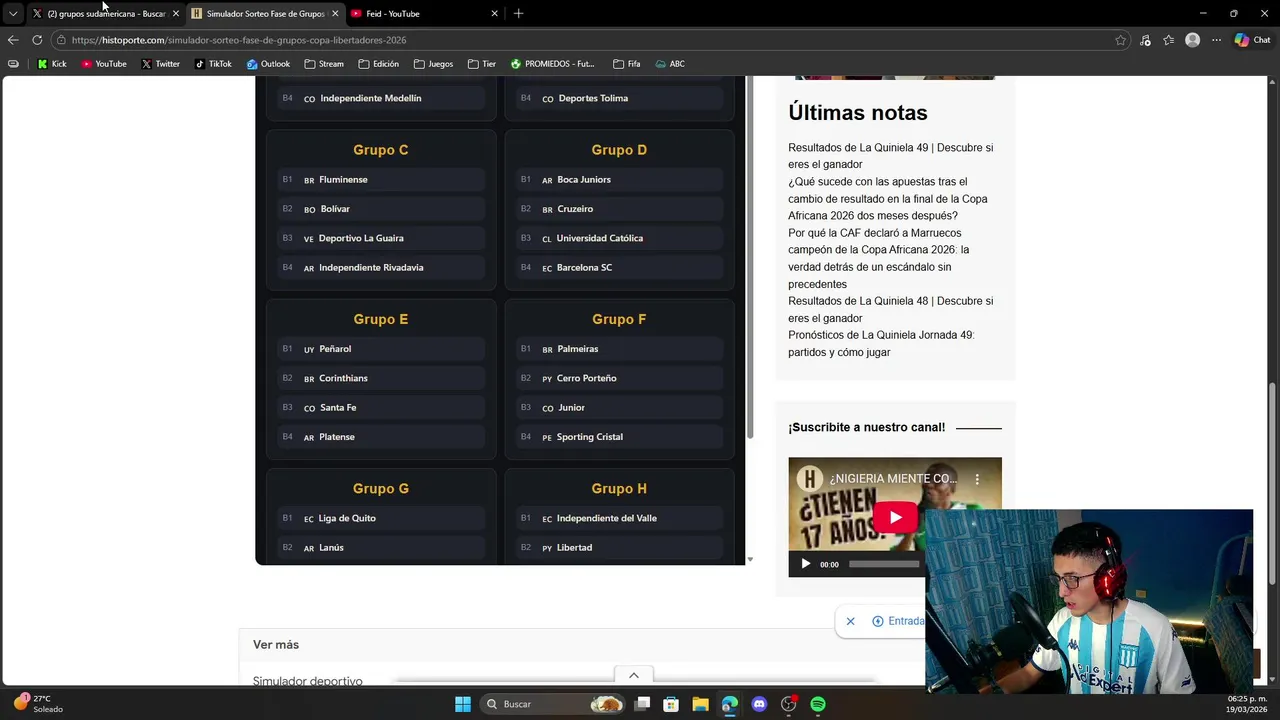Open the PROMIEDOS bookmark

coord(552,64)
